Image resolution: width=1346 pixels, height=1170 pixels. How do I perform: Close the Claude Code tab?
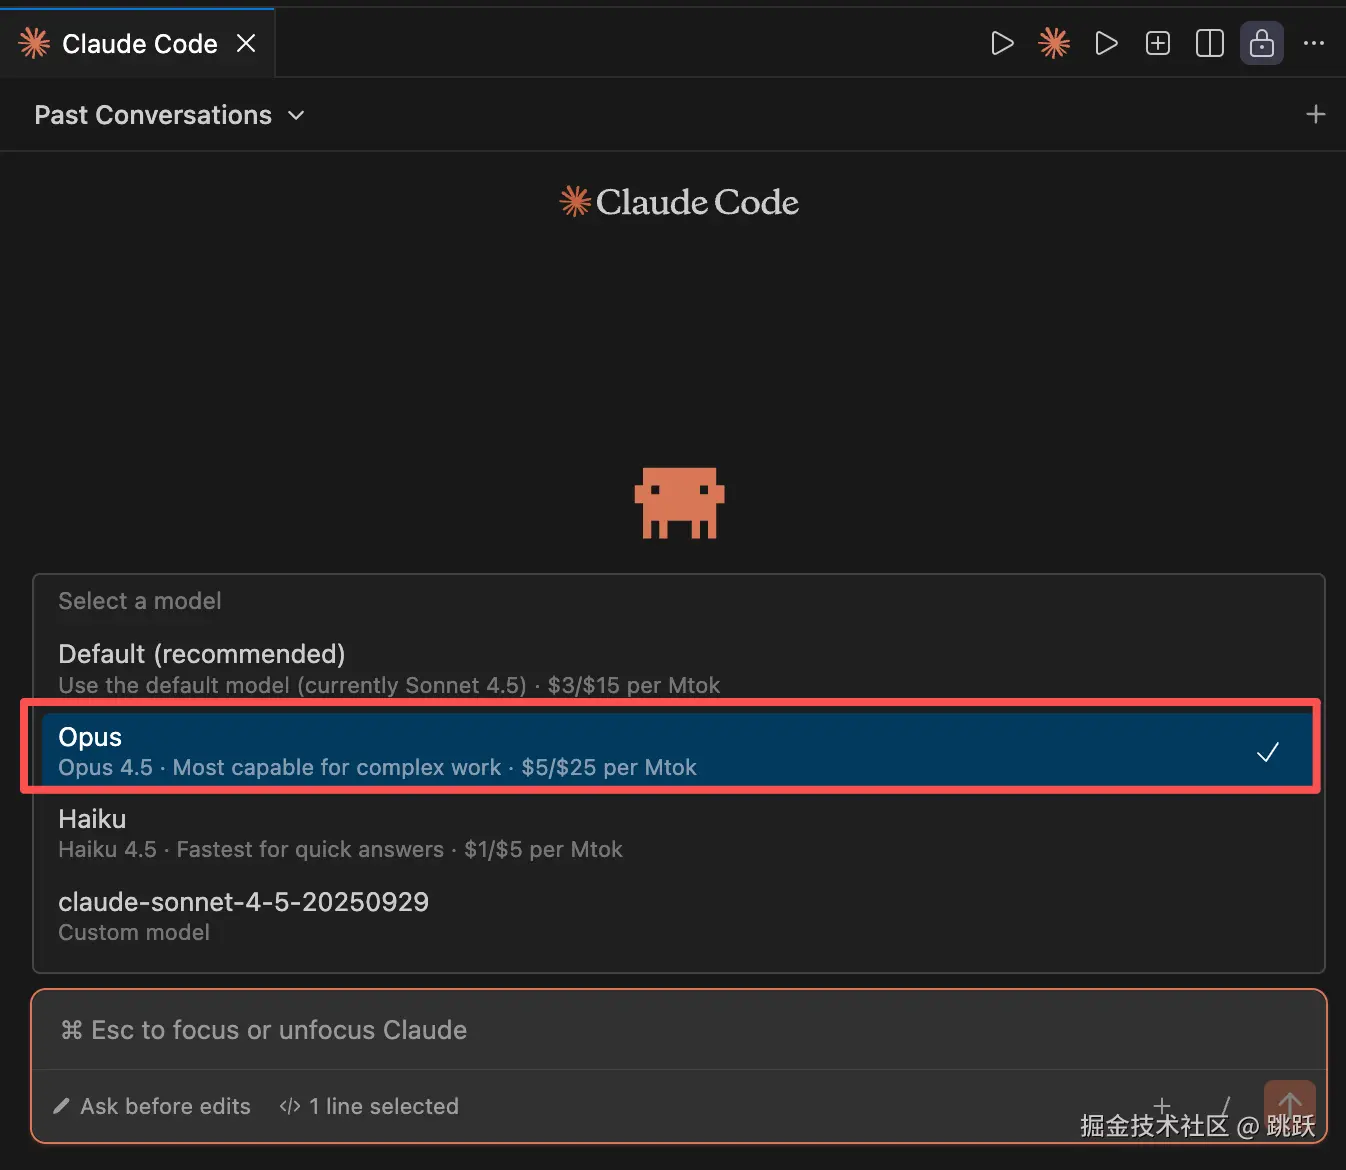coord(246,43)
